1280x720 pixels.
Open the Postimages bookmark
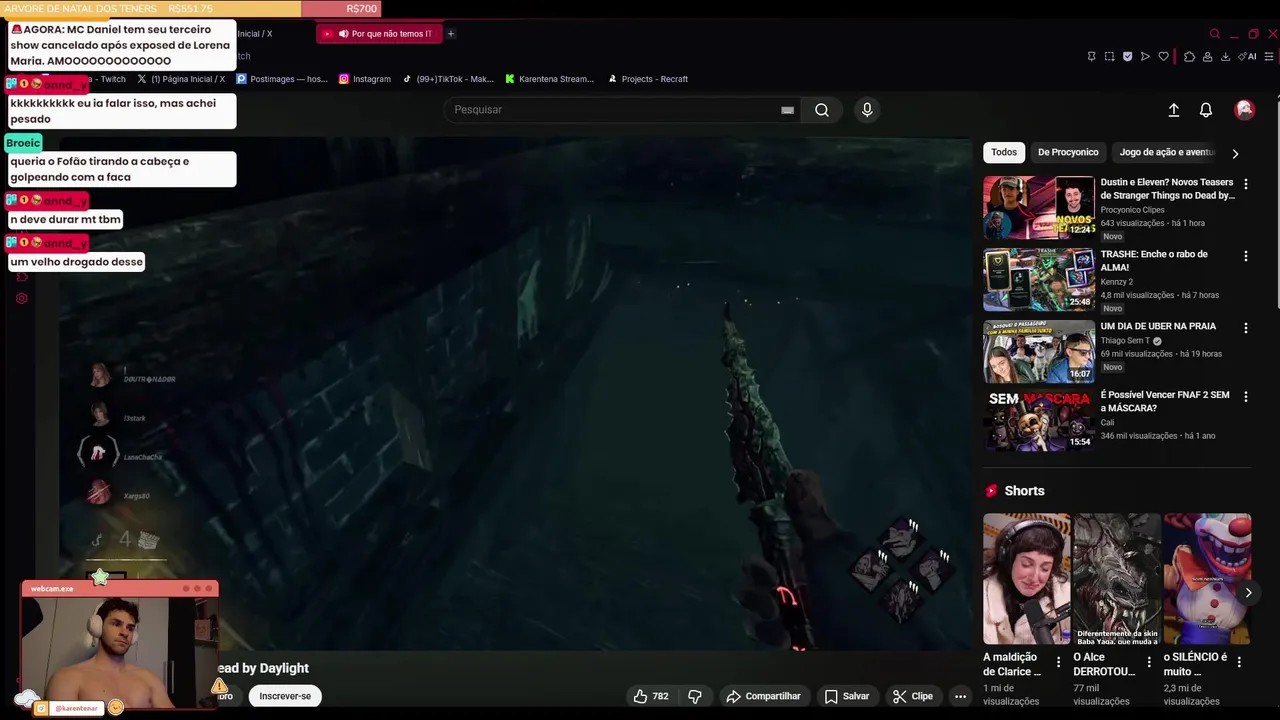pyautogui.click(x=281, y=79)
